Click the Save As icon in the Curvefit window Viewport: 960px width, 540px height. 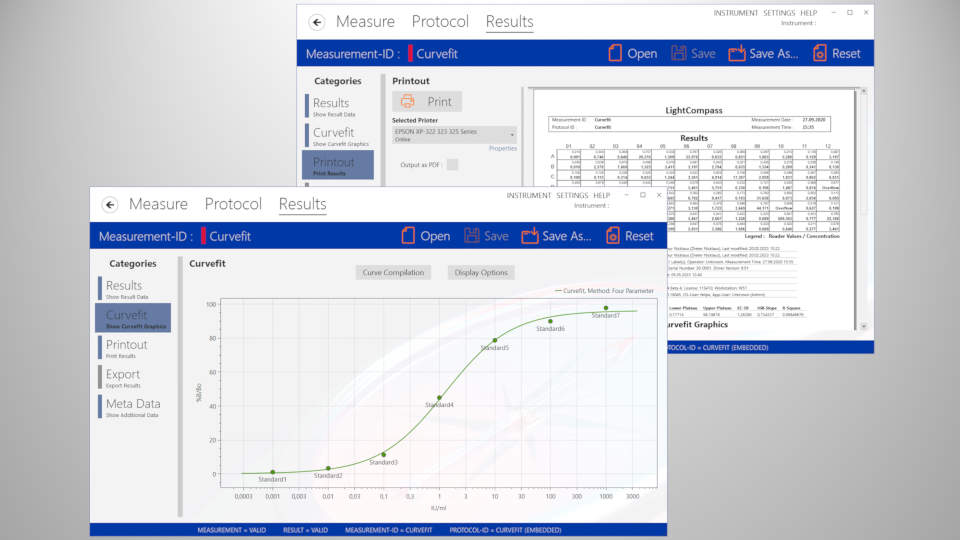tap(530, 236)
